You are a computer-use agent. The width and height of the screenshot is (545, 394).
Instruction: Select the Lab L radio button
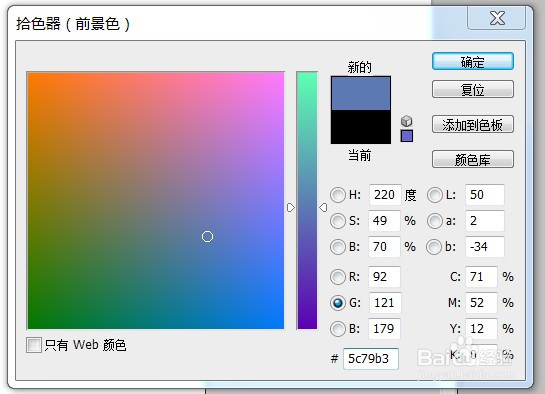coord(434,195)
